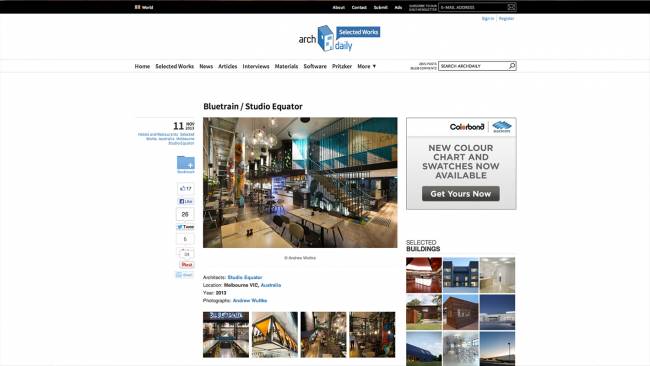Viewport: 650px width, 366px height.
Task: Click the World flag icon in top bar
Action: [x=137, y=7]
